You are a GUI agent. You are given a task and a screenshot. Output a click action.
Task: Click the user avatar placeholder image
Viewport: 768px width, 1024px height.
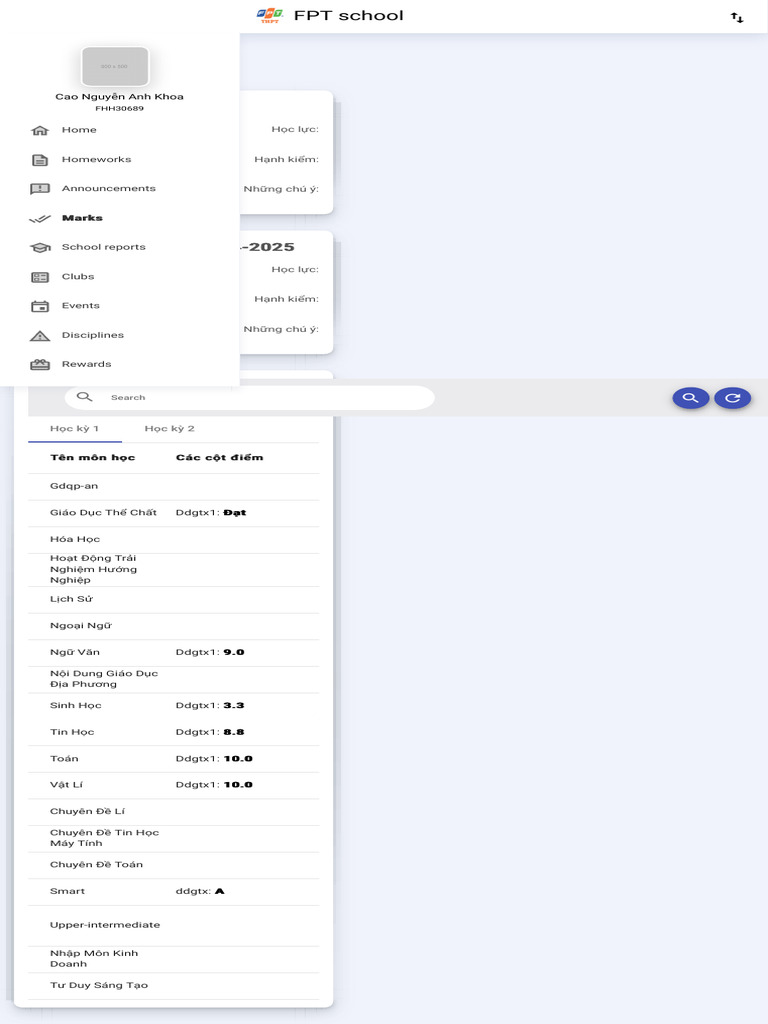tap(115, 66)
